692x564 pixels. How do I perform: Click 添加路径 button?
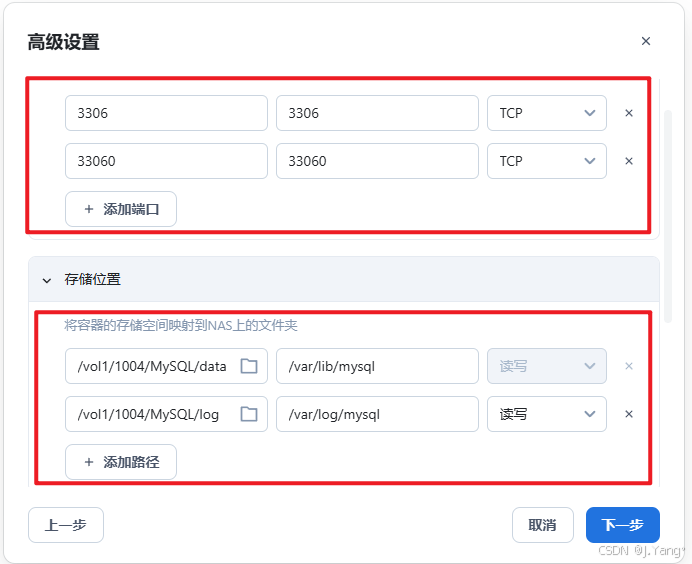click(121, 462)
